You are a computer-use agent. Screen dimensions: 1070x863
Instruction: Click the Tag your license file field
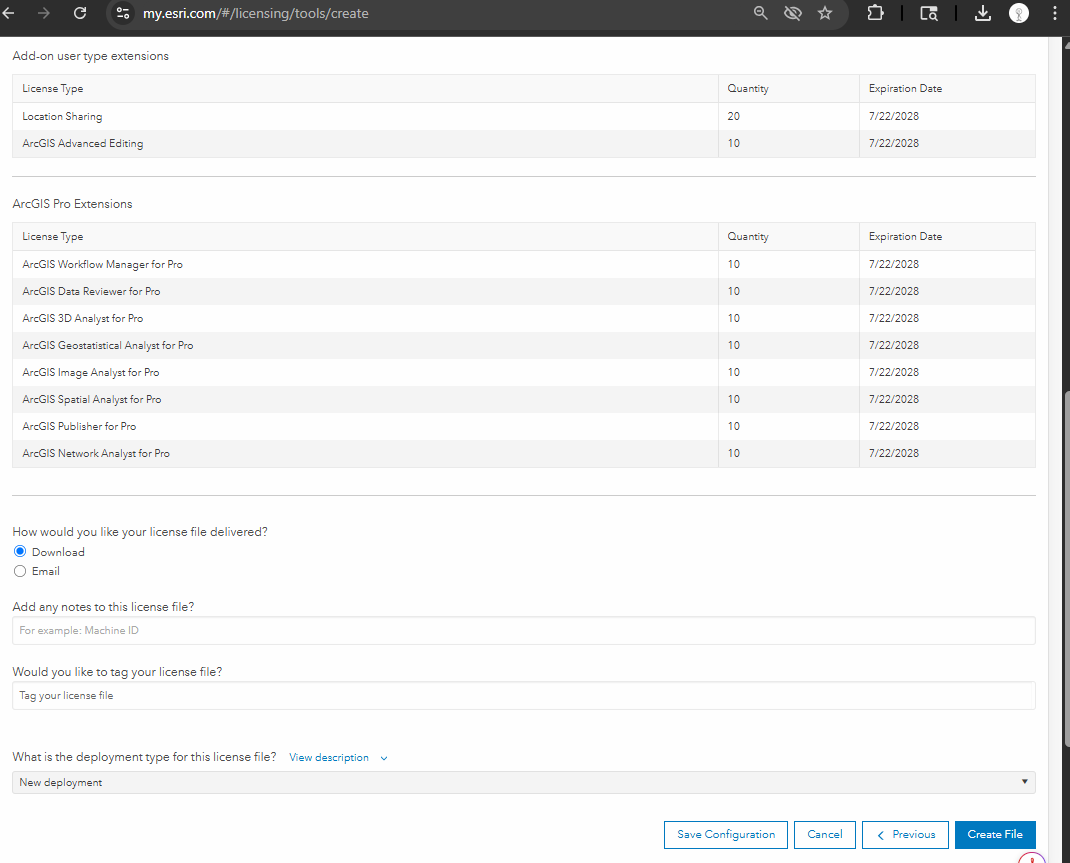523,696
